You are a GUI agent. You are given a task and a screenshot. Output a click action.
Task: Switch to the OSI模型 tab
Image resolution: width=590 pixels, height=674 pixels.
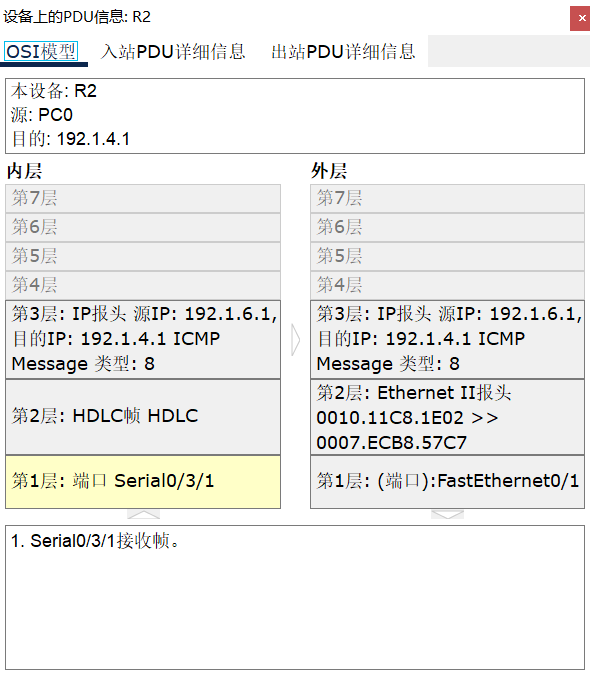tap(41, 52)
